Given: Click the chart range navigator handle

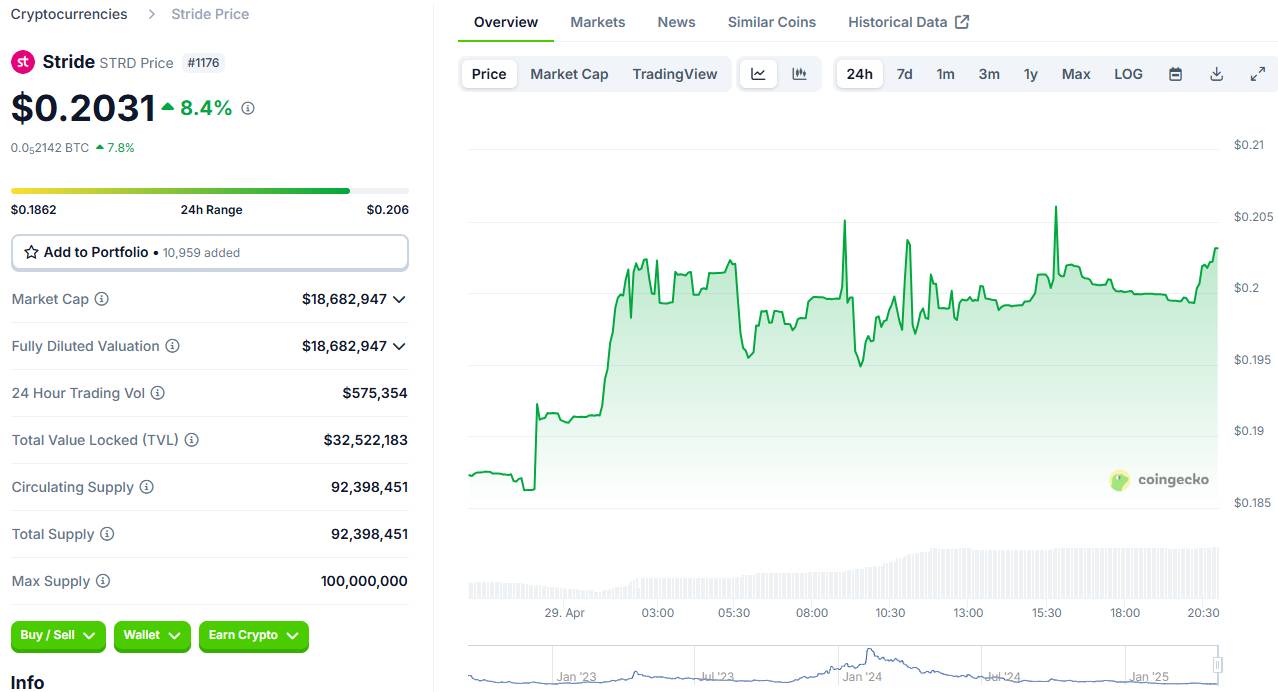Looking at the screenshot, I should [x=1217, y=664].
